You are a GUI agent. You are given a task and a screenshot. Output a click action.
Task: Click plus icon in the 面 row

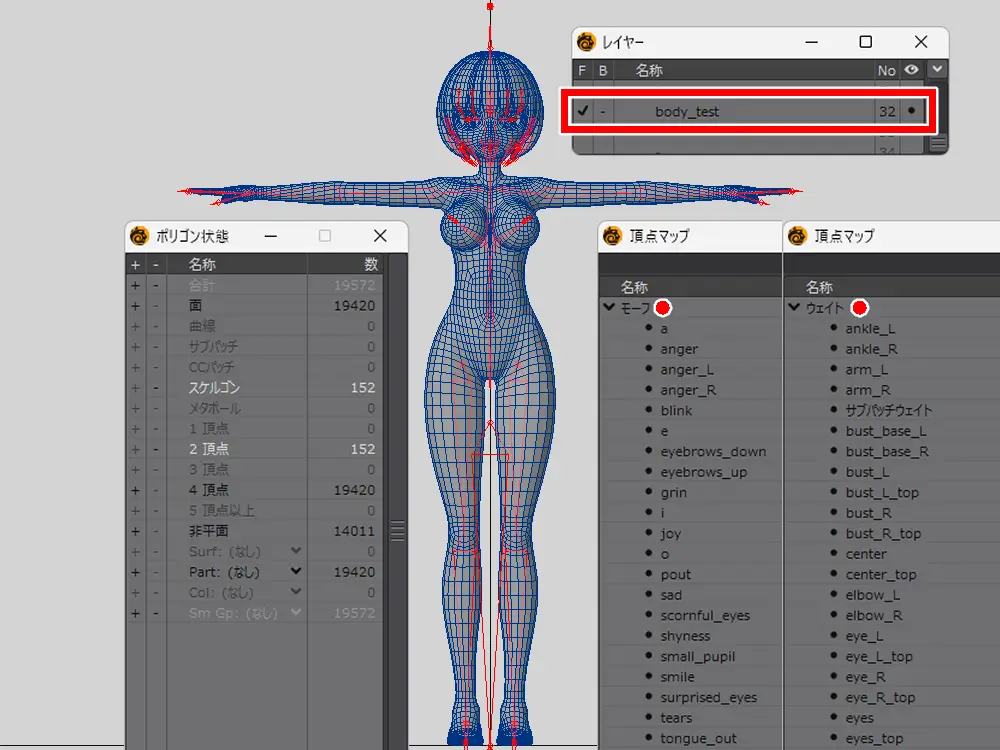coord(135,306)
